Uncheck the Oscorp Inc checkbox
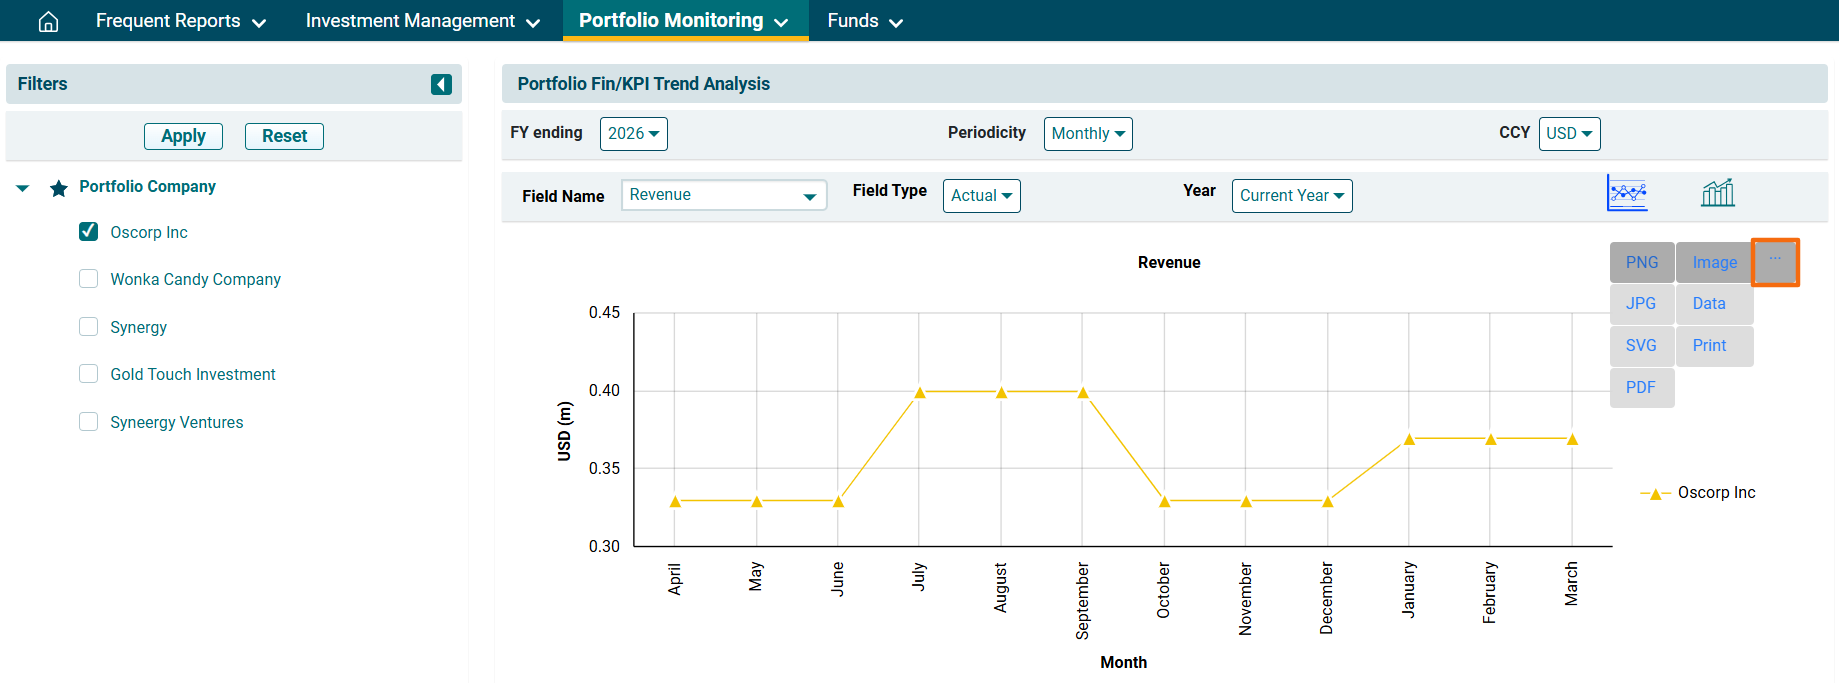 pos(89,232)
